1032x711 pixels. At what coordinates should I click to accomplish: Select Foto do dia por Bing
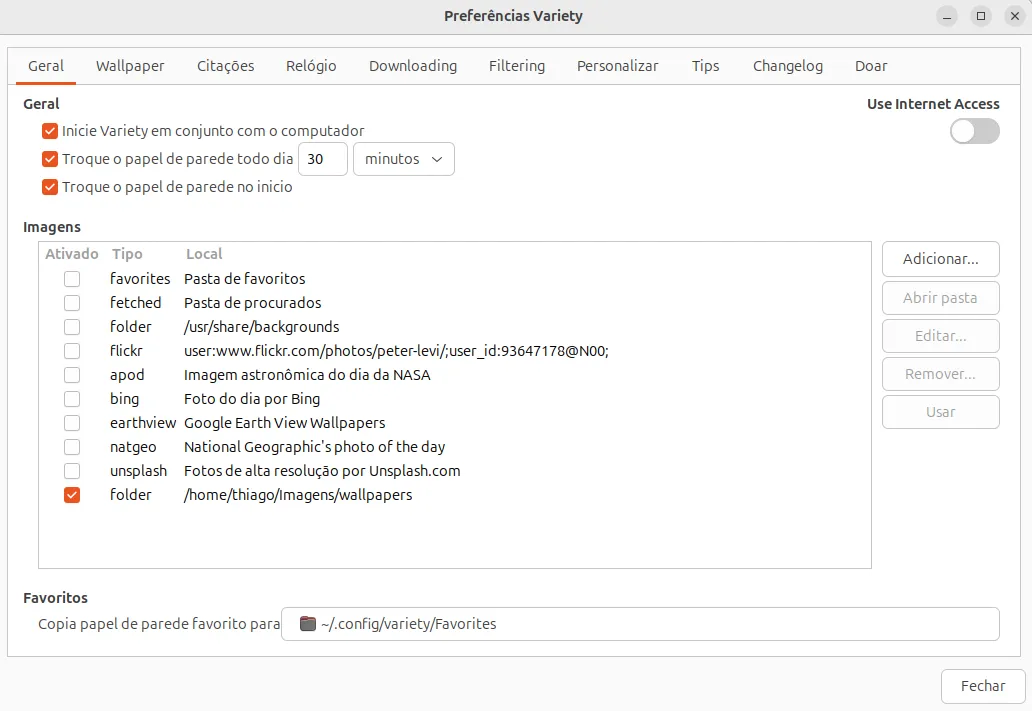point(252,399)
